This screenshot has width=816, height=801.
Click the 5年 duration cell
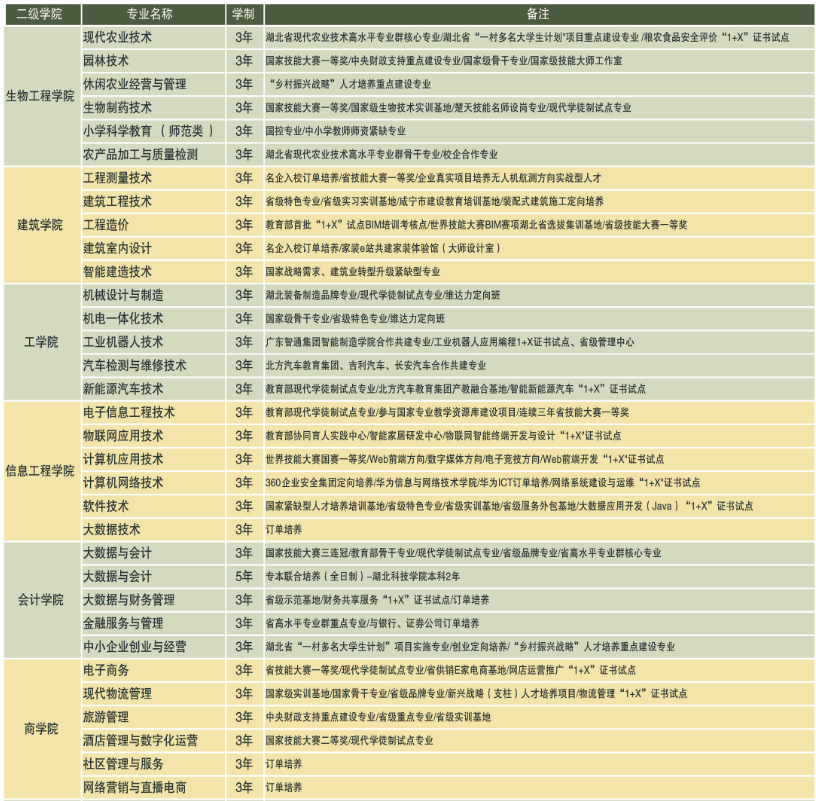point(243,576)
